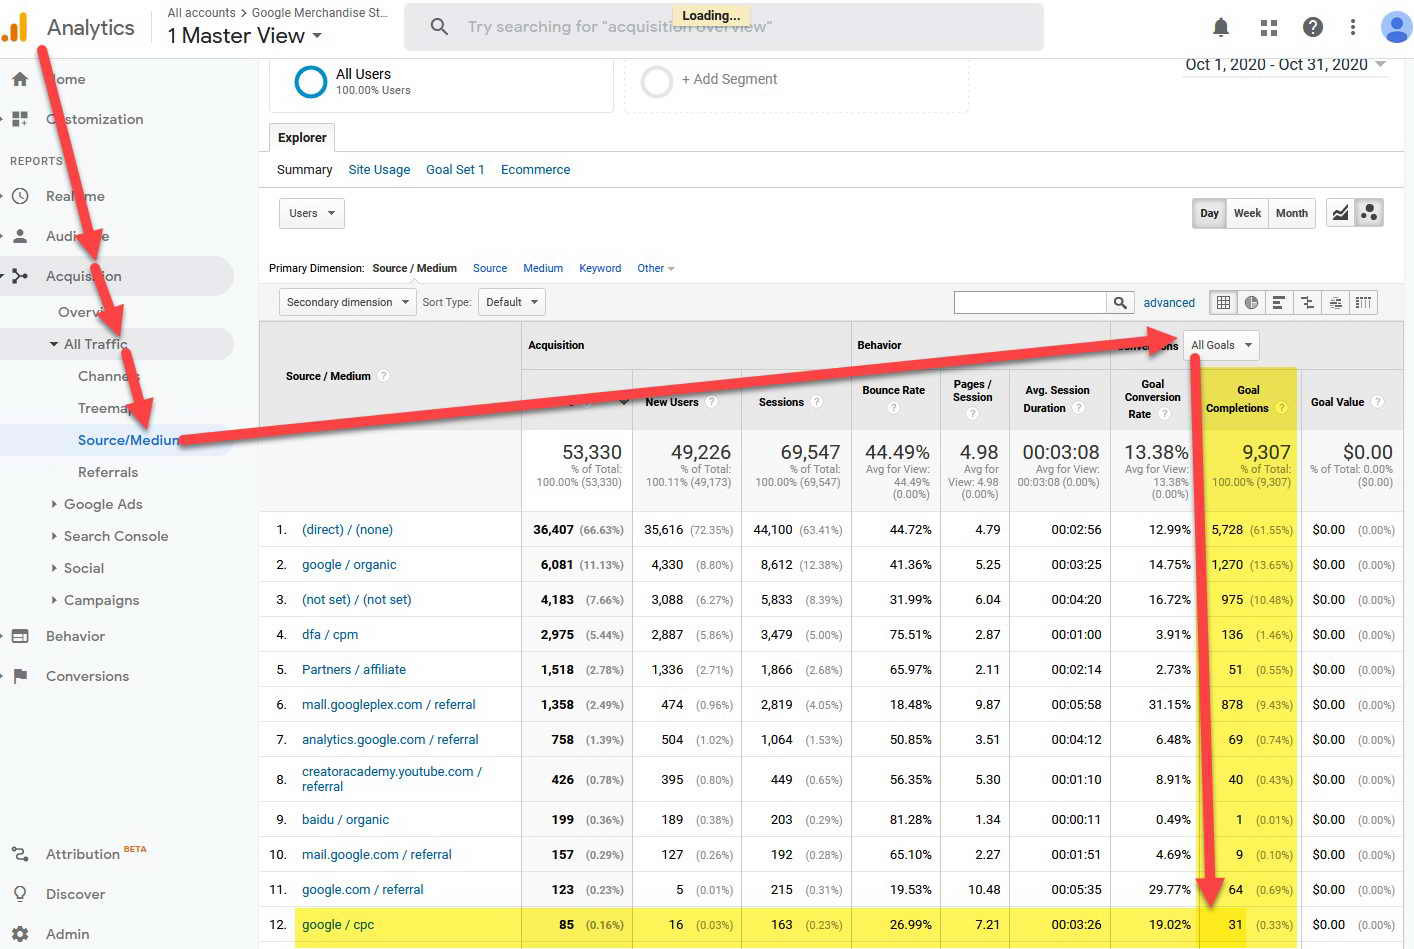Click the Discover lightbulb icon
The height and width of the screenshot is (949, 1414).
20,894
